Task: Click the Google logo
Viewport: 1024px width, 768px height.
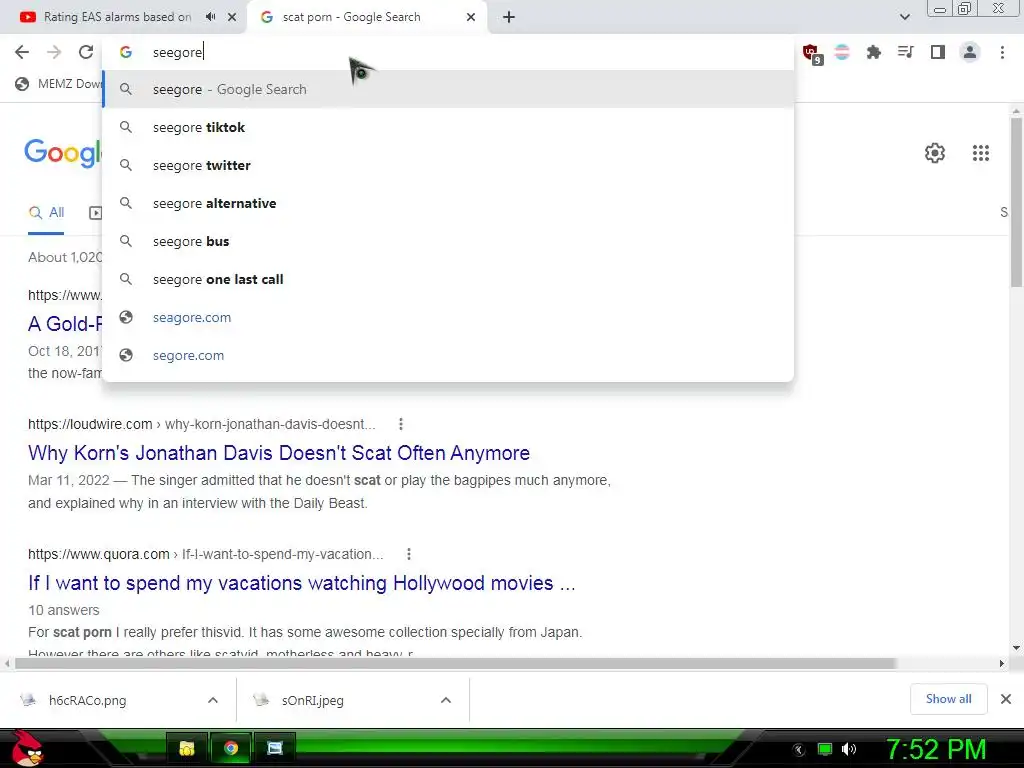Action: pyautogui.click(x=63, y=153)
